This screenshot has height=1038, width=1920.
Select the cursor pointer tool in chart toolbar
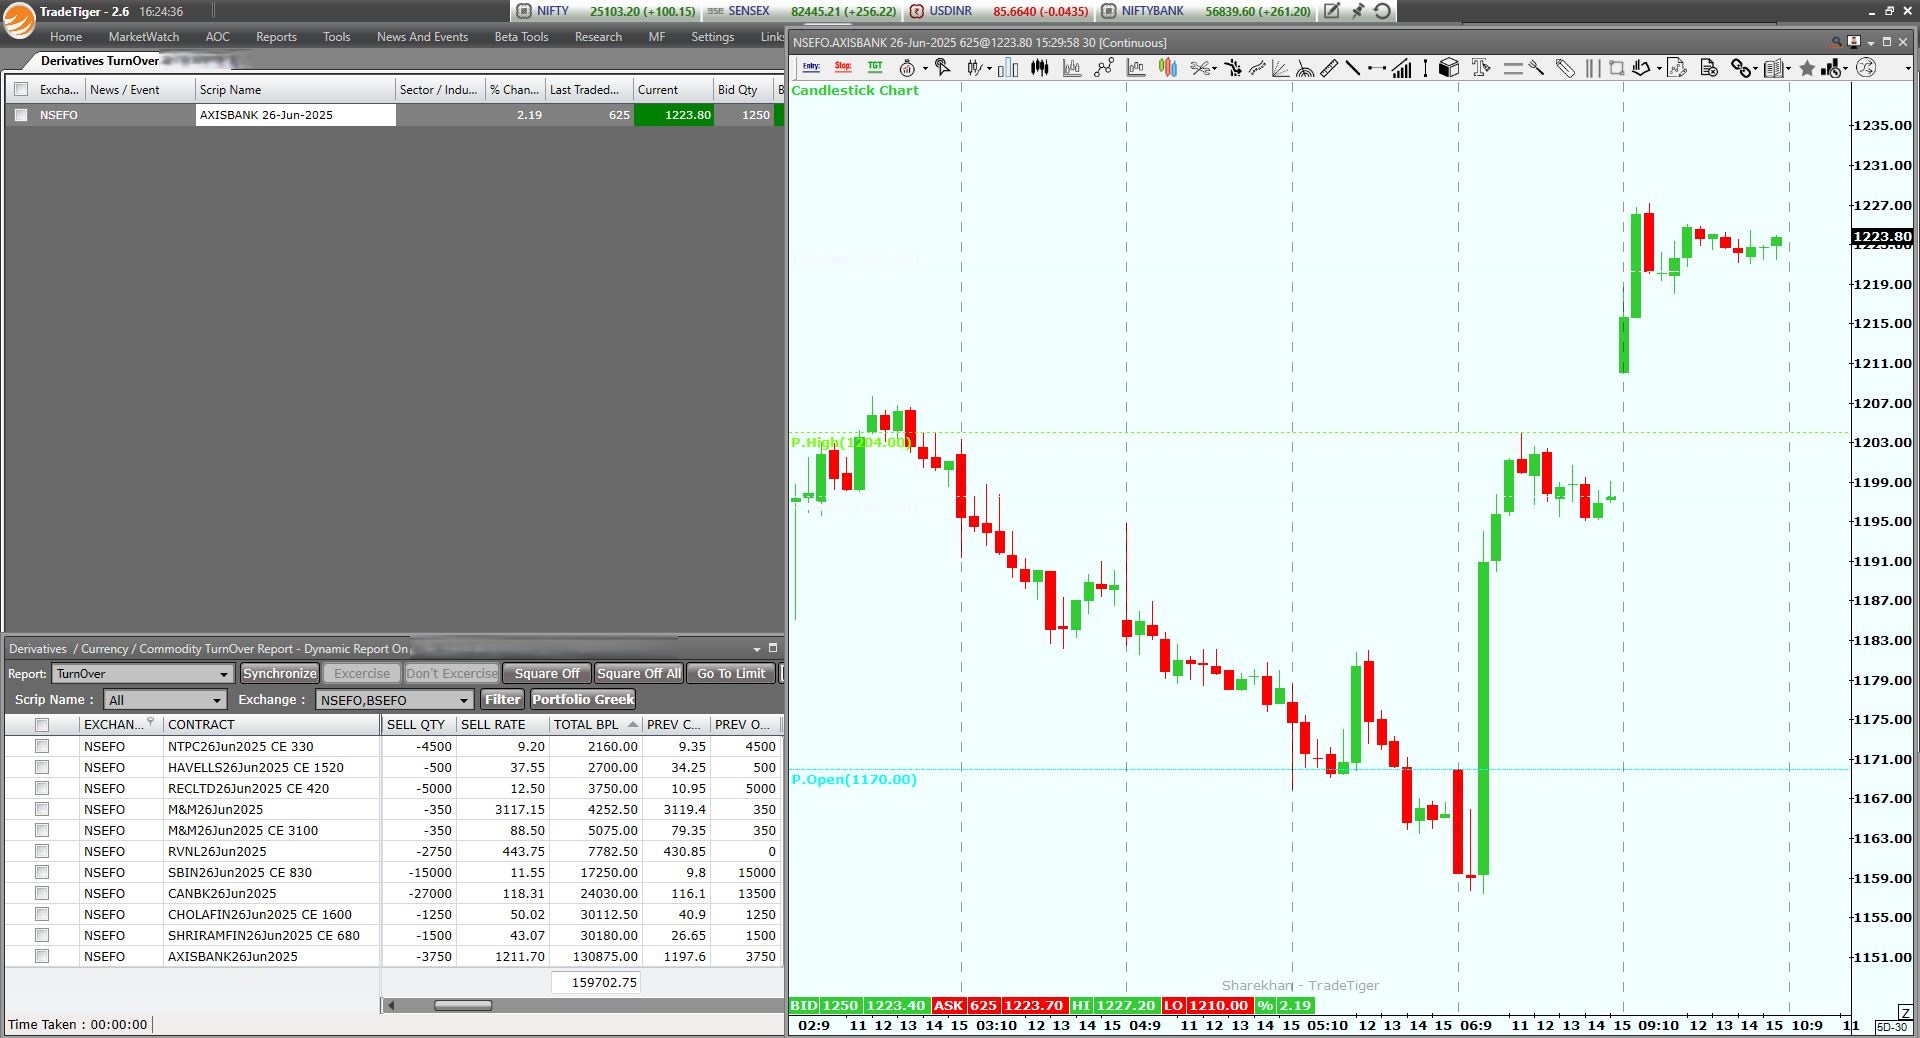click(x=943, y=68)
